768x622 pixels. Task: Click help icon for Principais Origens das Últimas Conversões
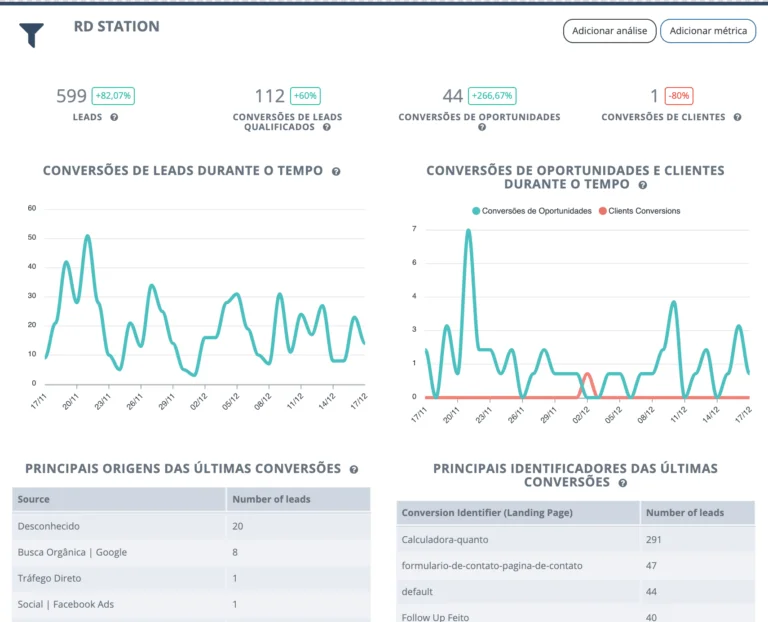point(354,469)
